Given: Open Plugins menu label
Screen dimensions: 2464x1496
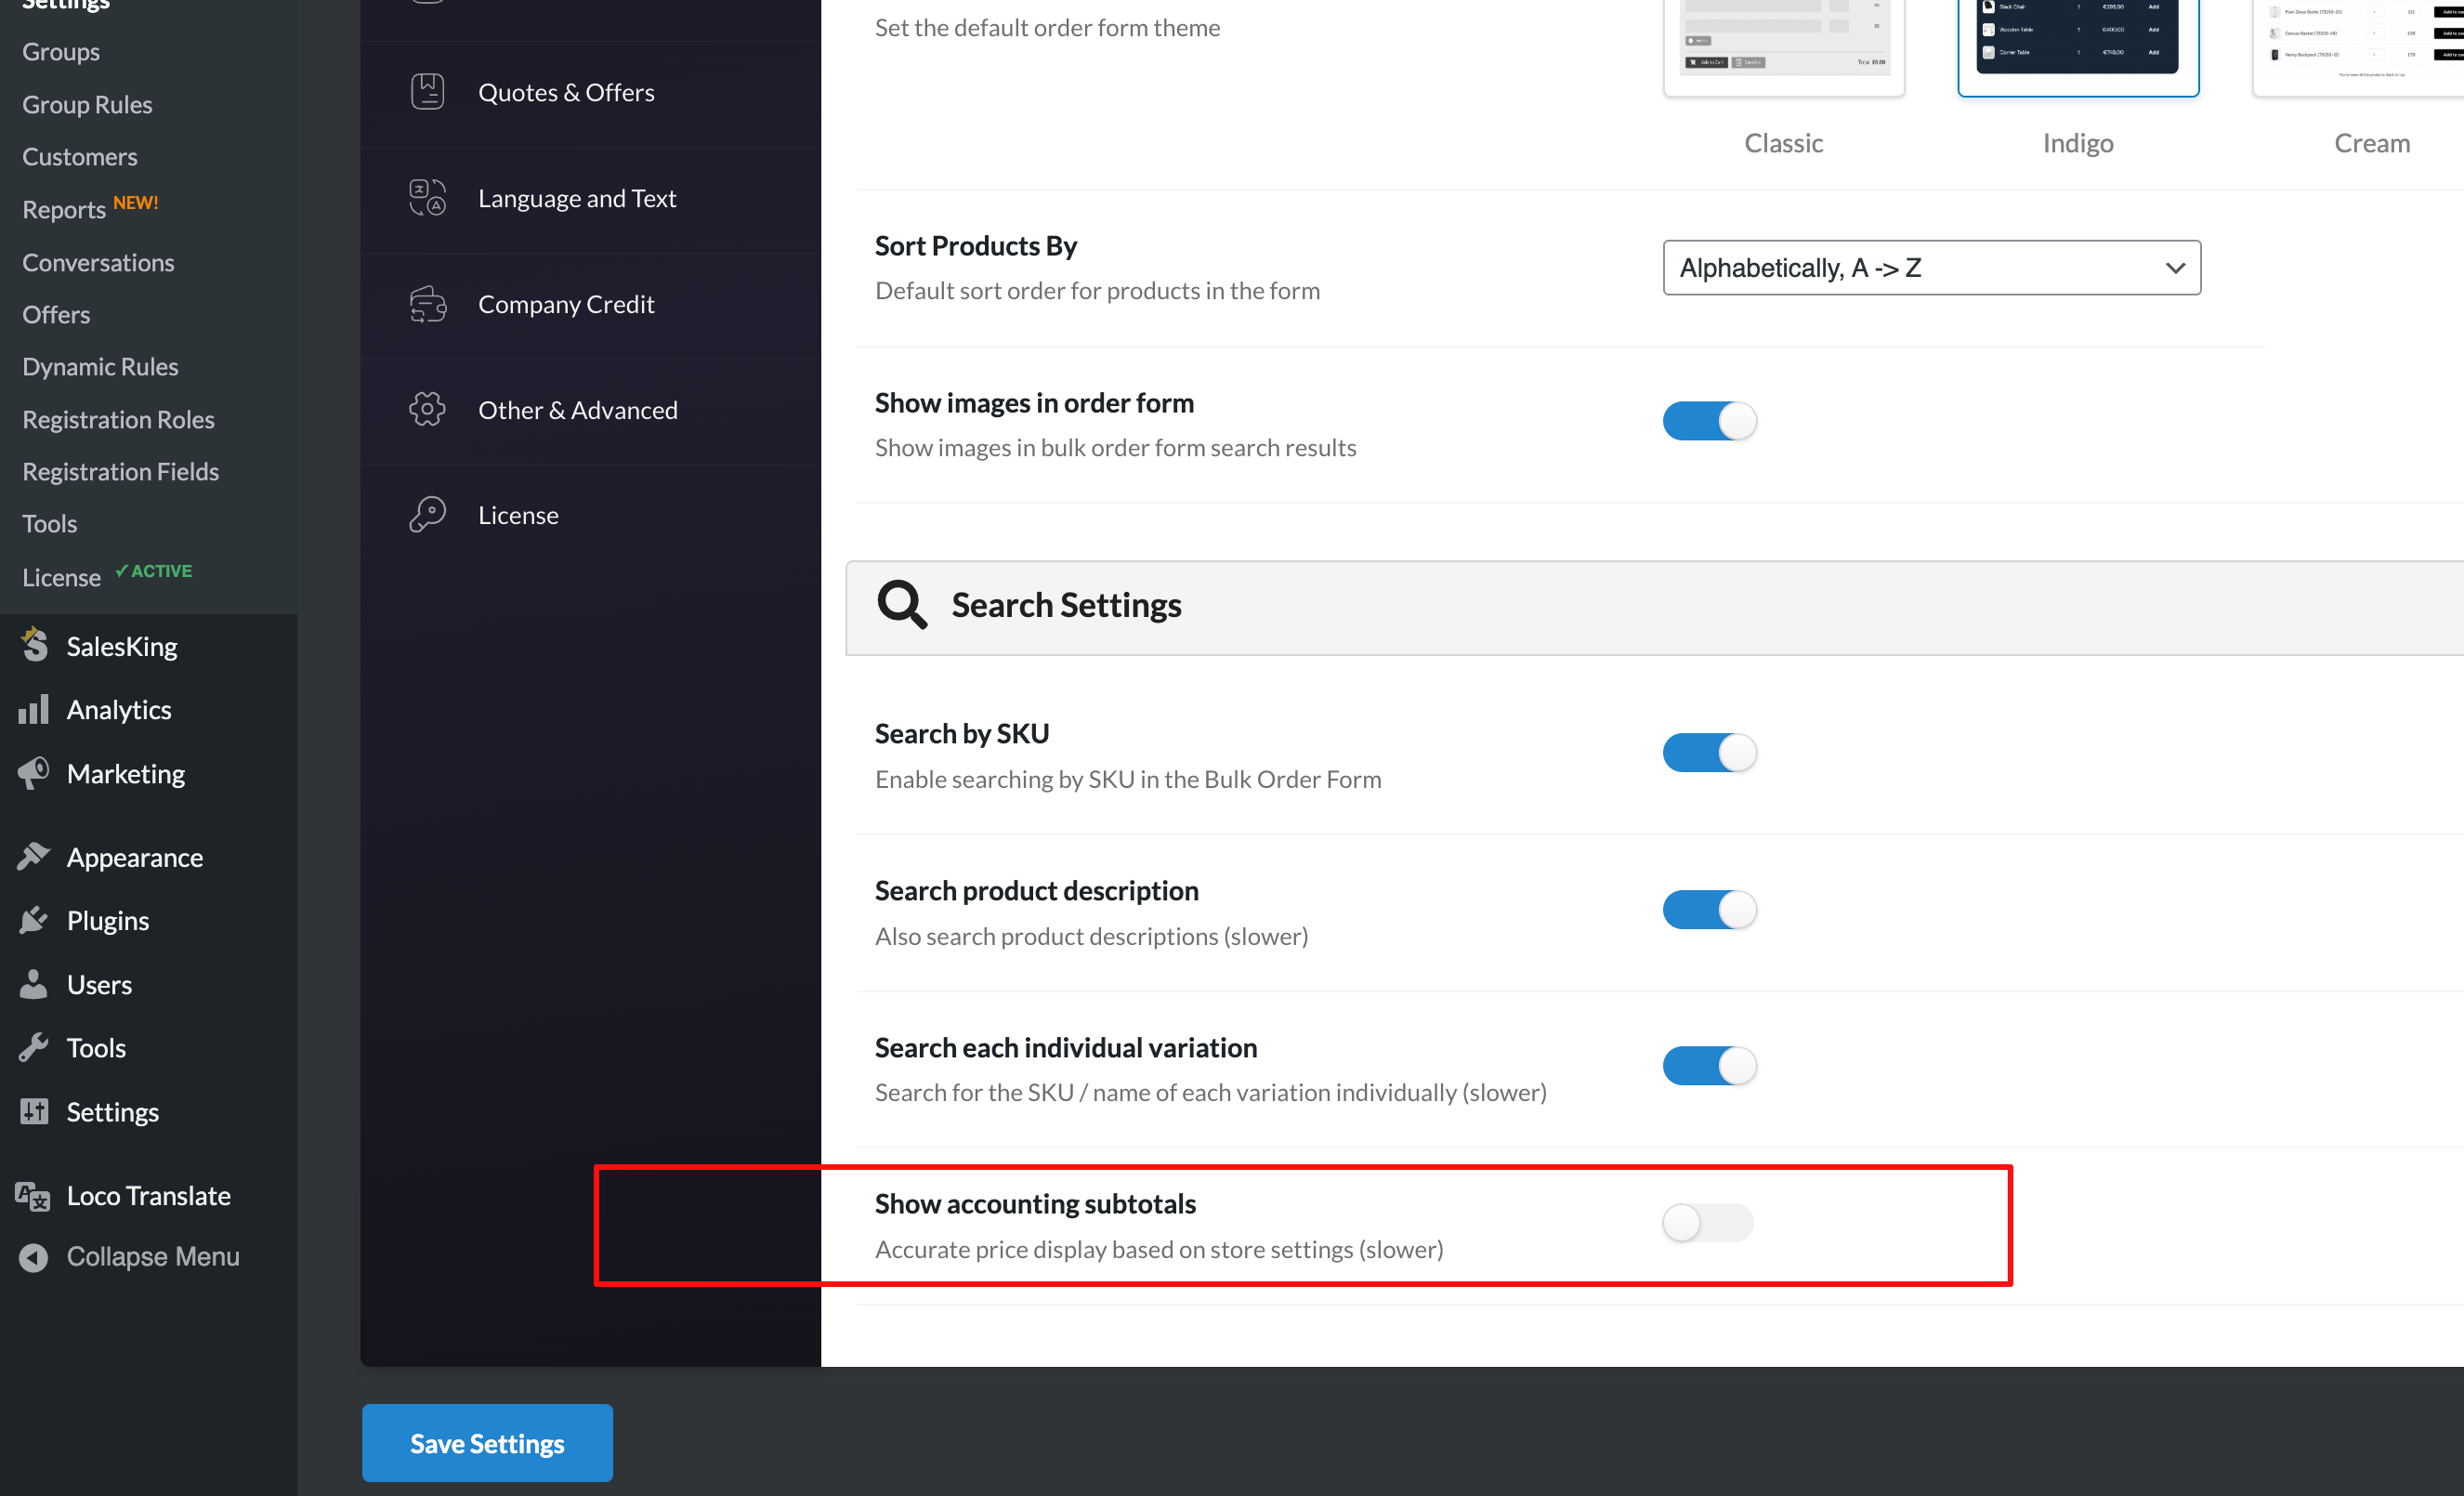Looking at the screenshot, I should (x=108, y=920).
